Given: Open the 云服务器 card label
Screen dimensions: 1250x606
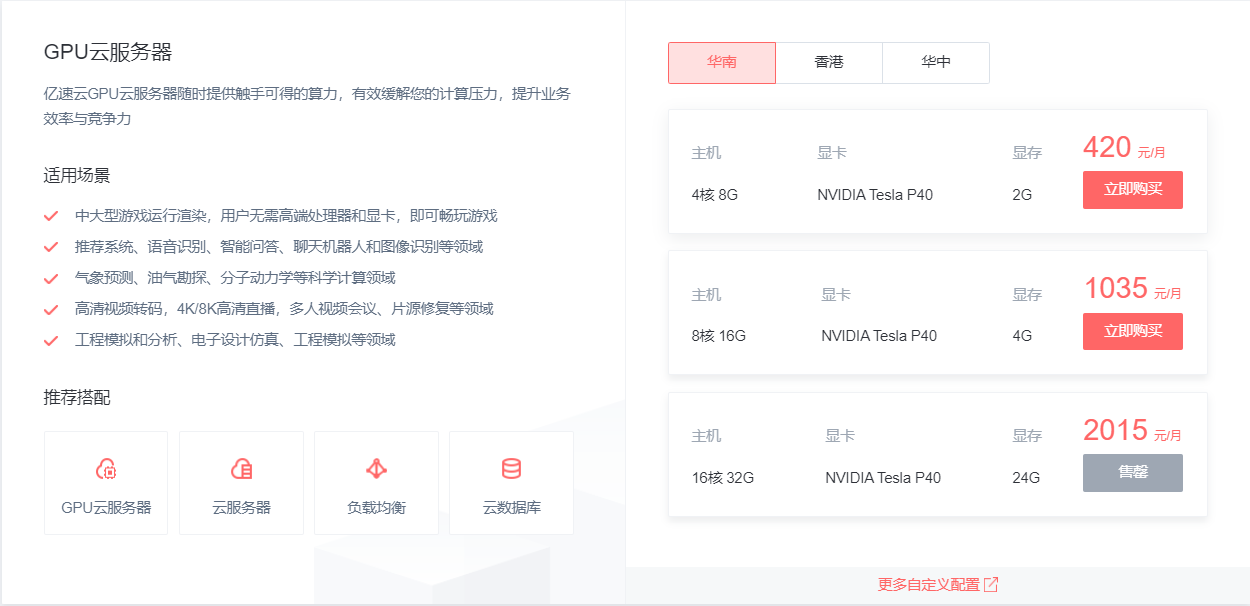Looking at the screenshot, I should pyautogui.click(x=241, y=507).
